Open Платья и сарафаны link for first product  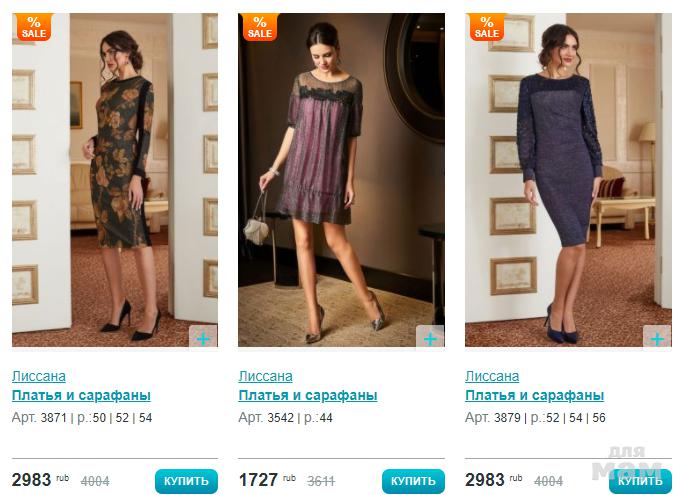[x=81, y=395]
